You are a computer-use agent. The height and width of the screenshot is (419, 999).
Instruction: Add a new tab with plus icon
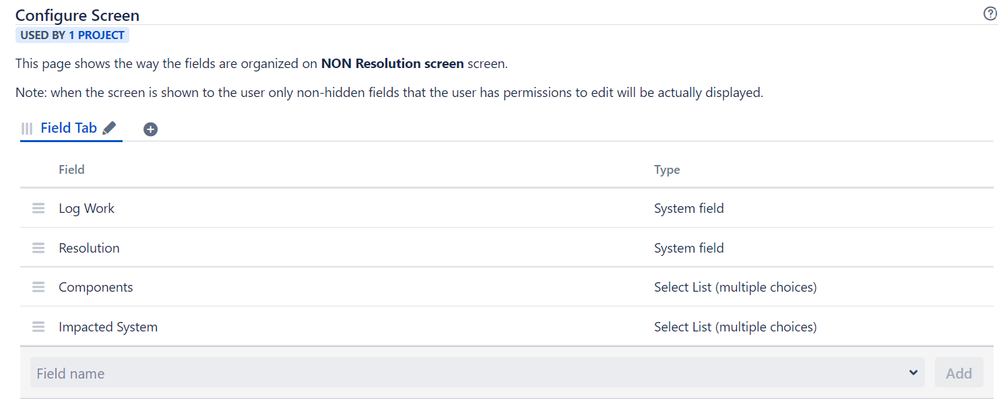tap(150, 129)
